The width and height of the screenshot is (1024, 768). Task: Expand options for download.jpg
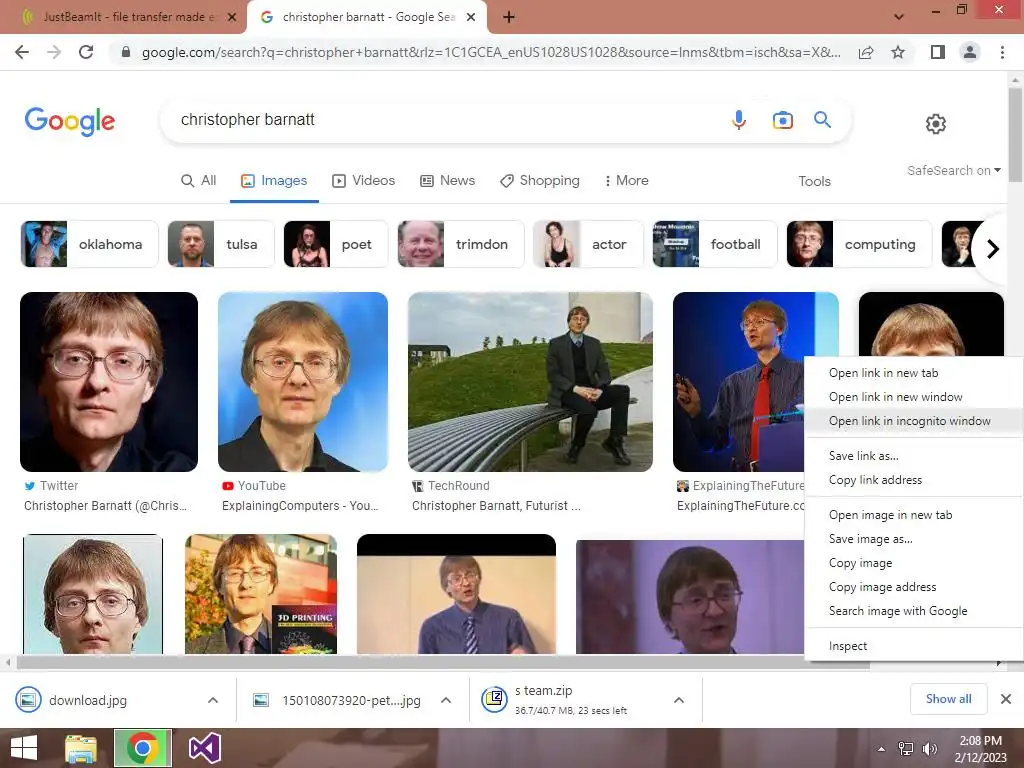coord(213,700)
